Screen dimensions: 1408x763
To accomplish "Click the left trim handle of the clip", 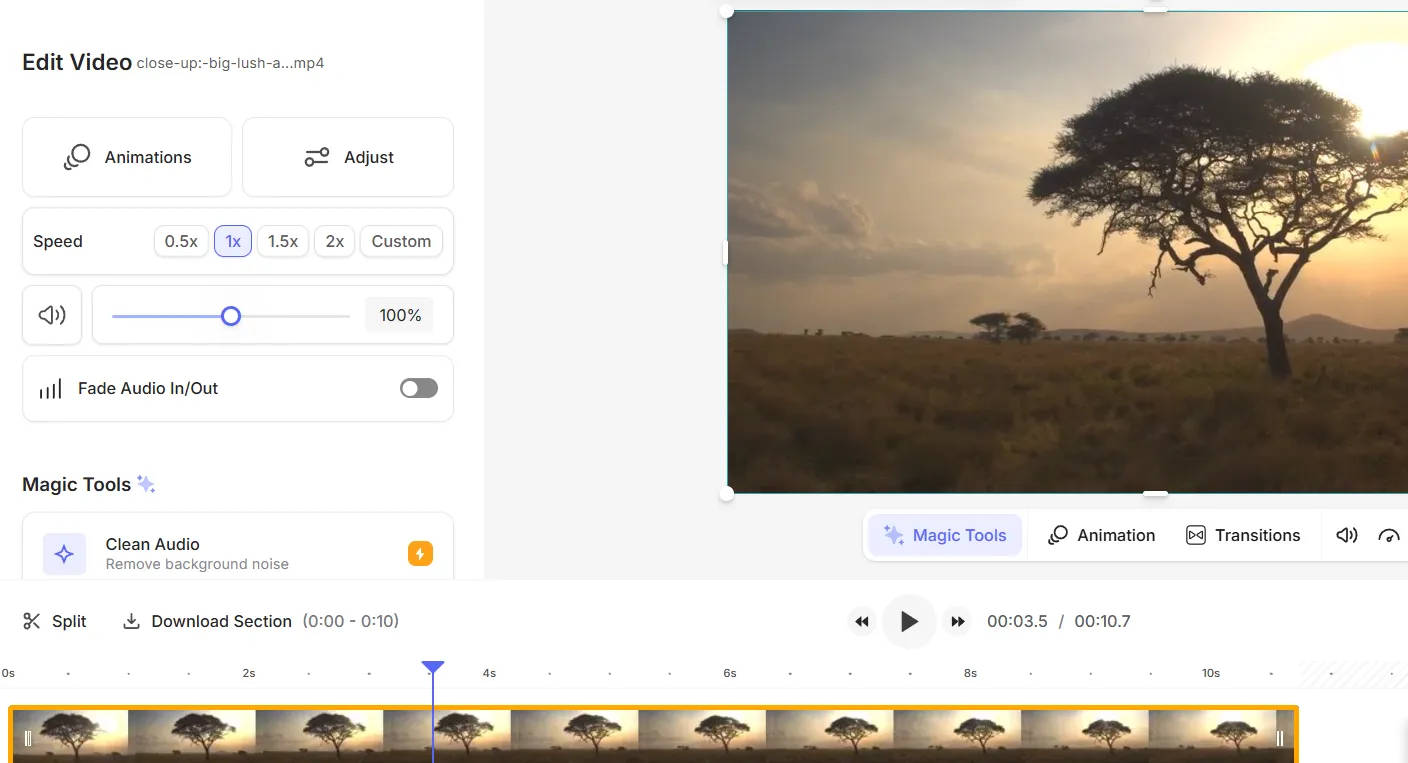I will click(x=28, y=738).
